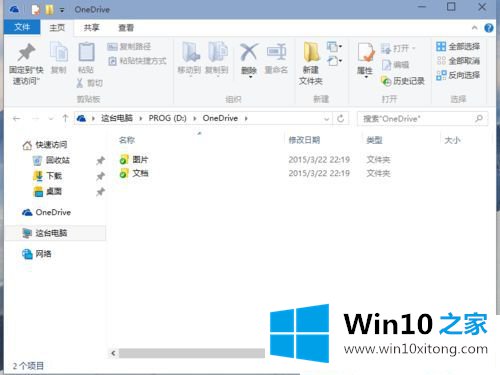Viewport: 500px width, 375px height.
Task: Open the File (文件) tab
Action: click(22, 27)
